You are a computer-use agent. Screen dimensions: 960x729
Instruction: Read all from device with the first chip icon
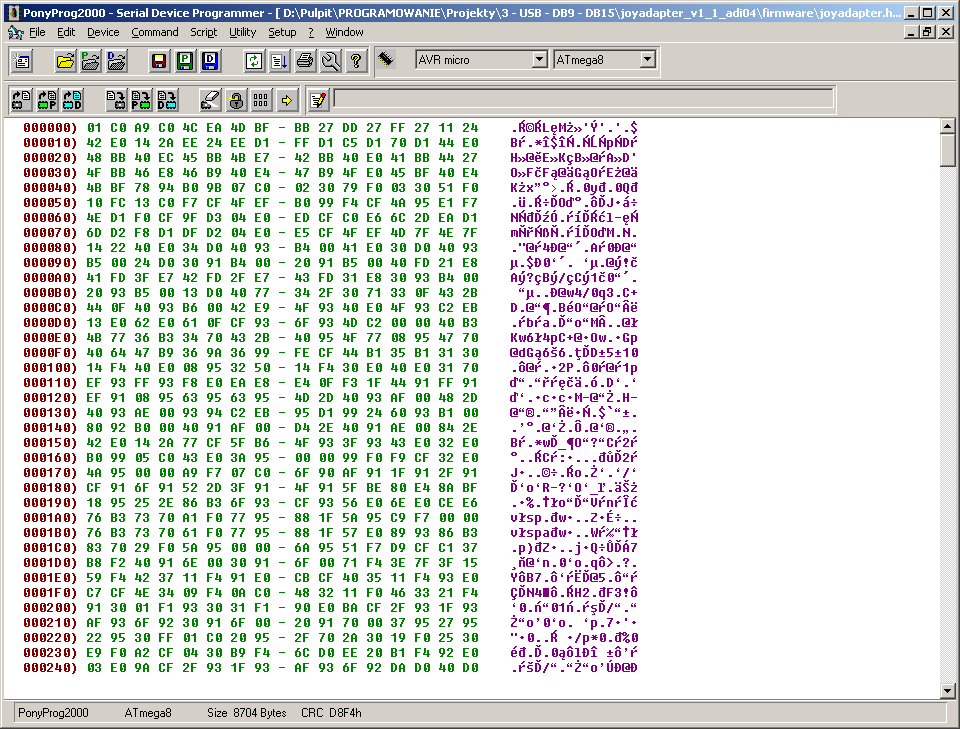(x=22, y=100)
